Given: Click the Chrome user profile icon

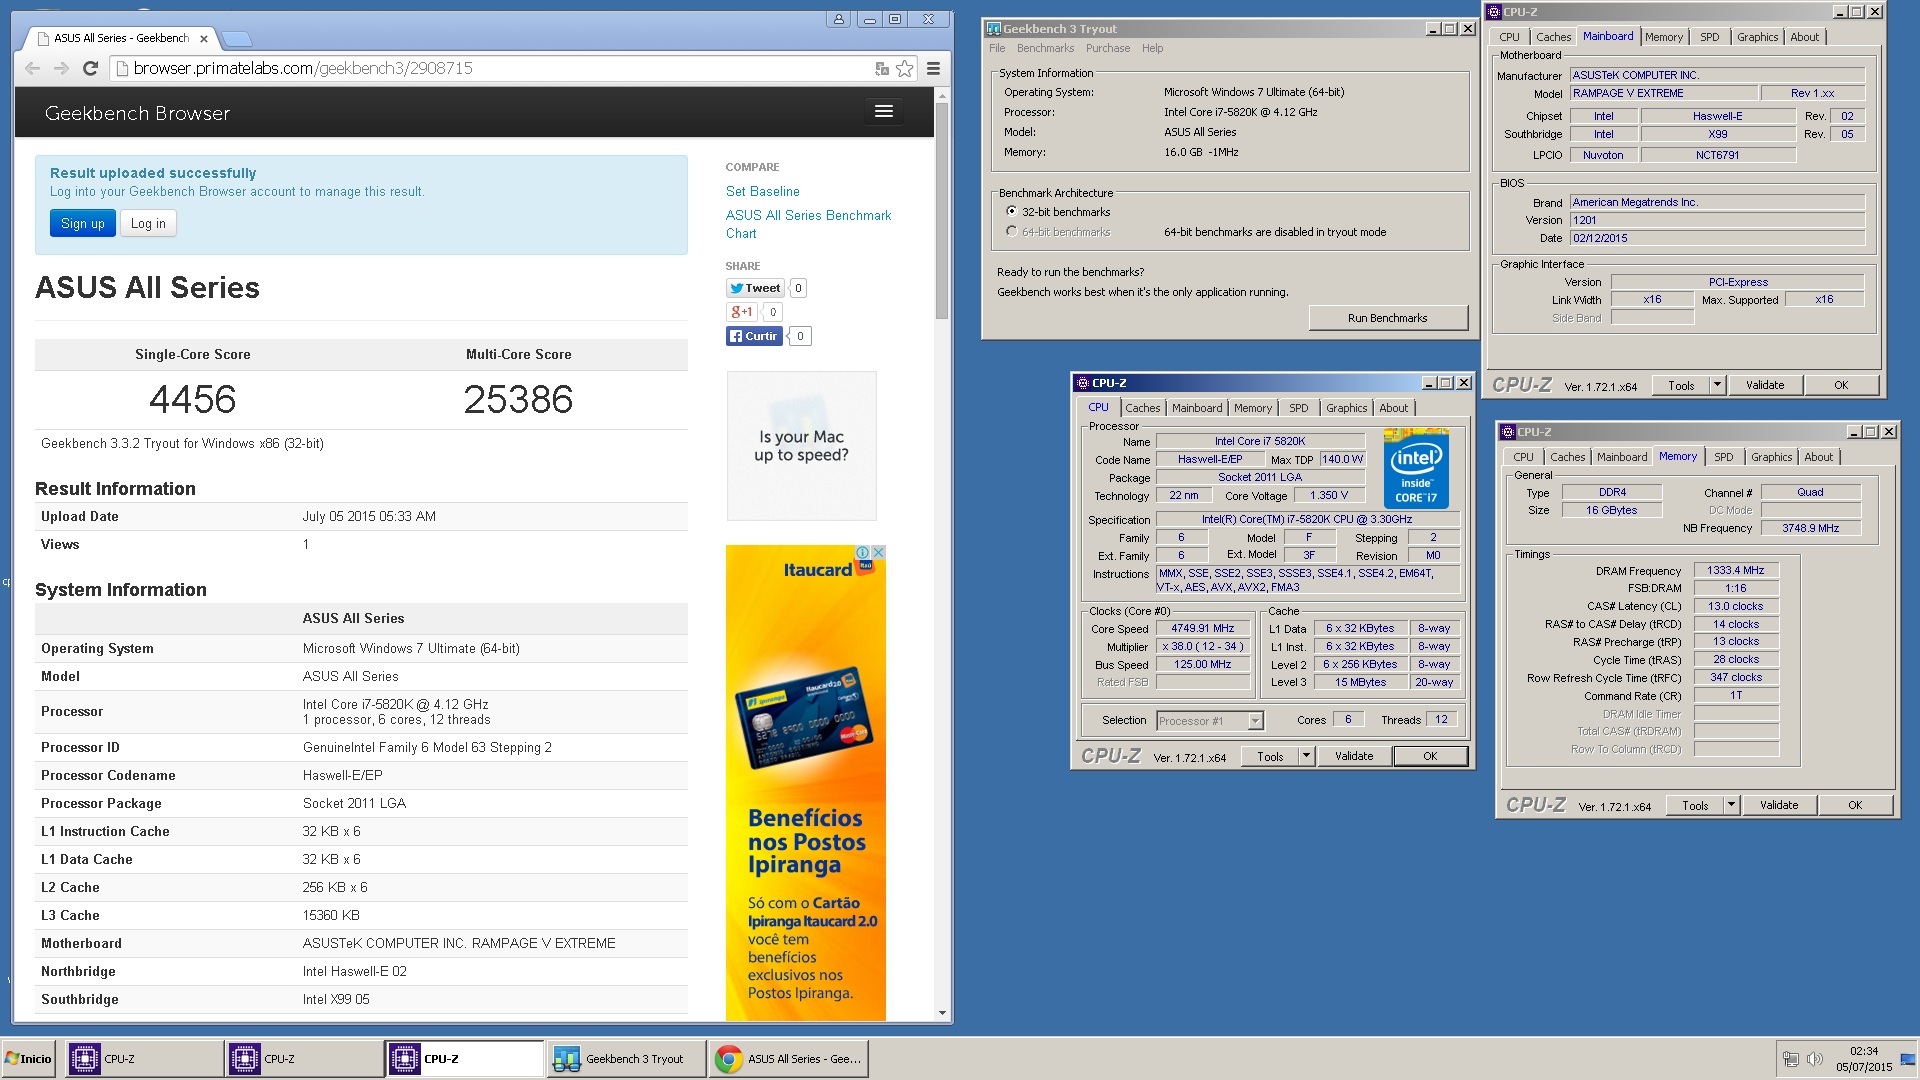Looking at the screenshot, I should point(839,19).
